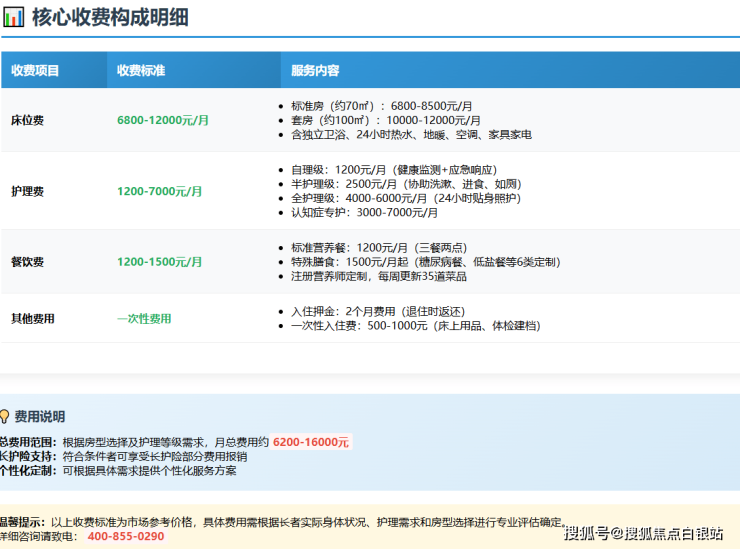Click the lightbulb icon next to 费用说明
The width and height of the screenshot is (740, 549).
click(x=5, y=416)
